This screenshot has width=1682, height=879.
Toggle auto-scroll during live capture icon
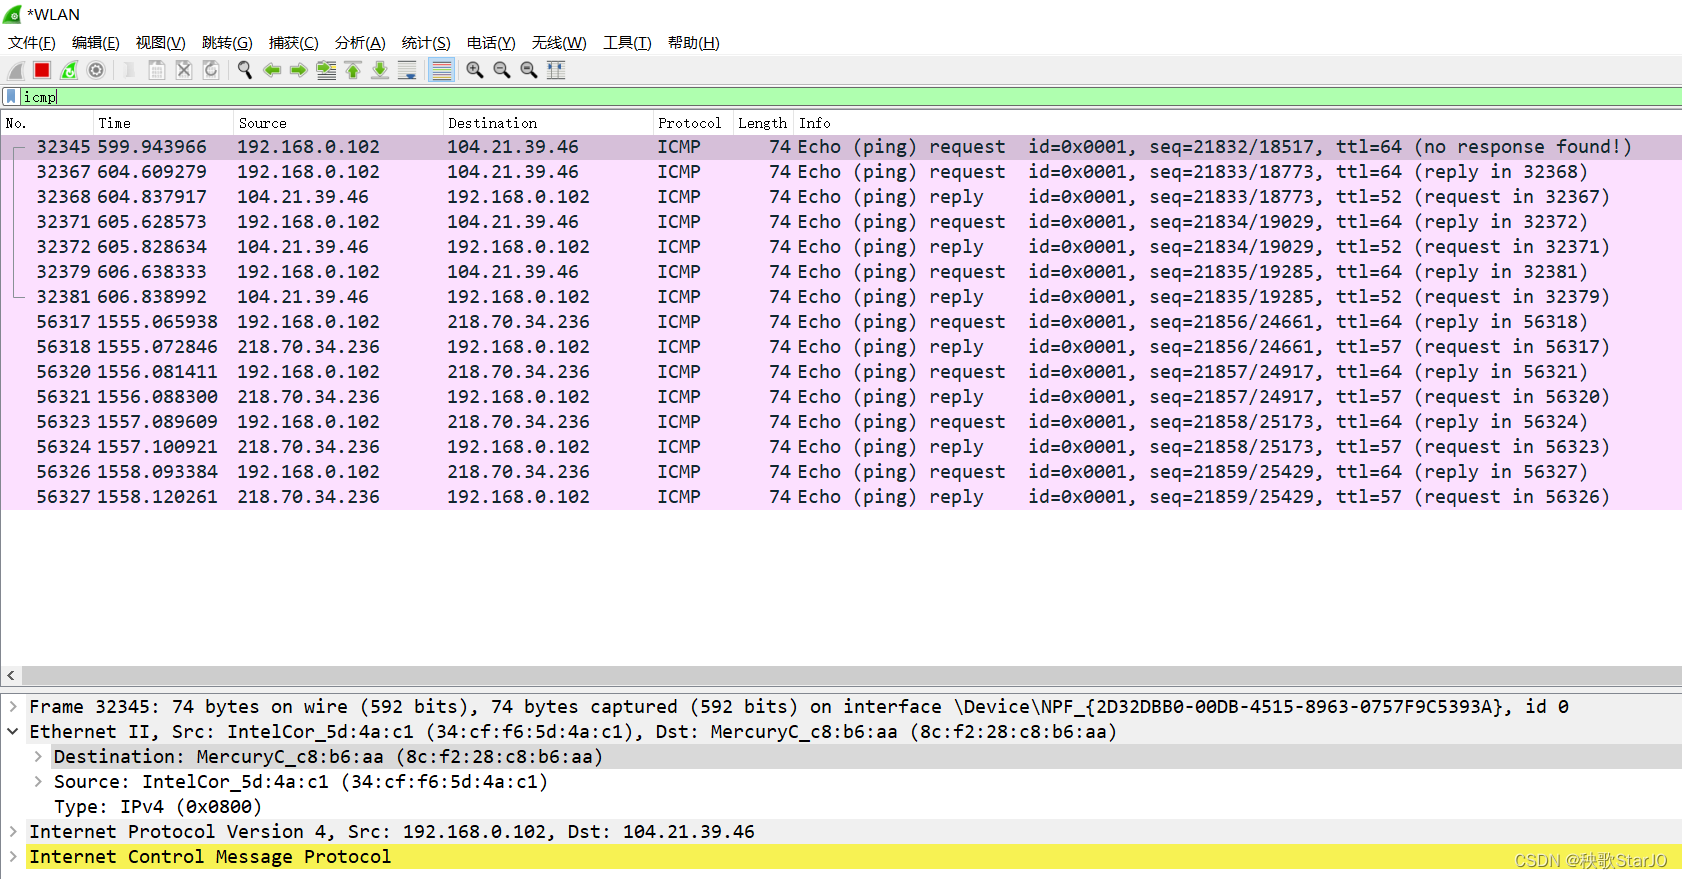pyautogui.click(x=407, y=70)
